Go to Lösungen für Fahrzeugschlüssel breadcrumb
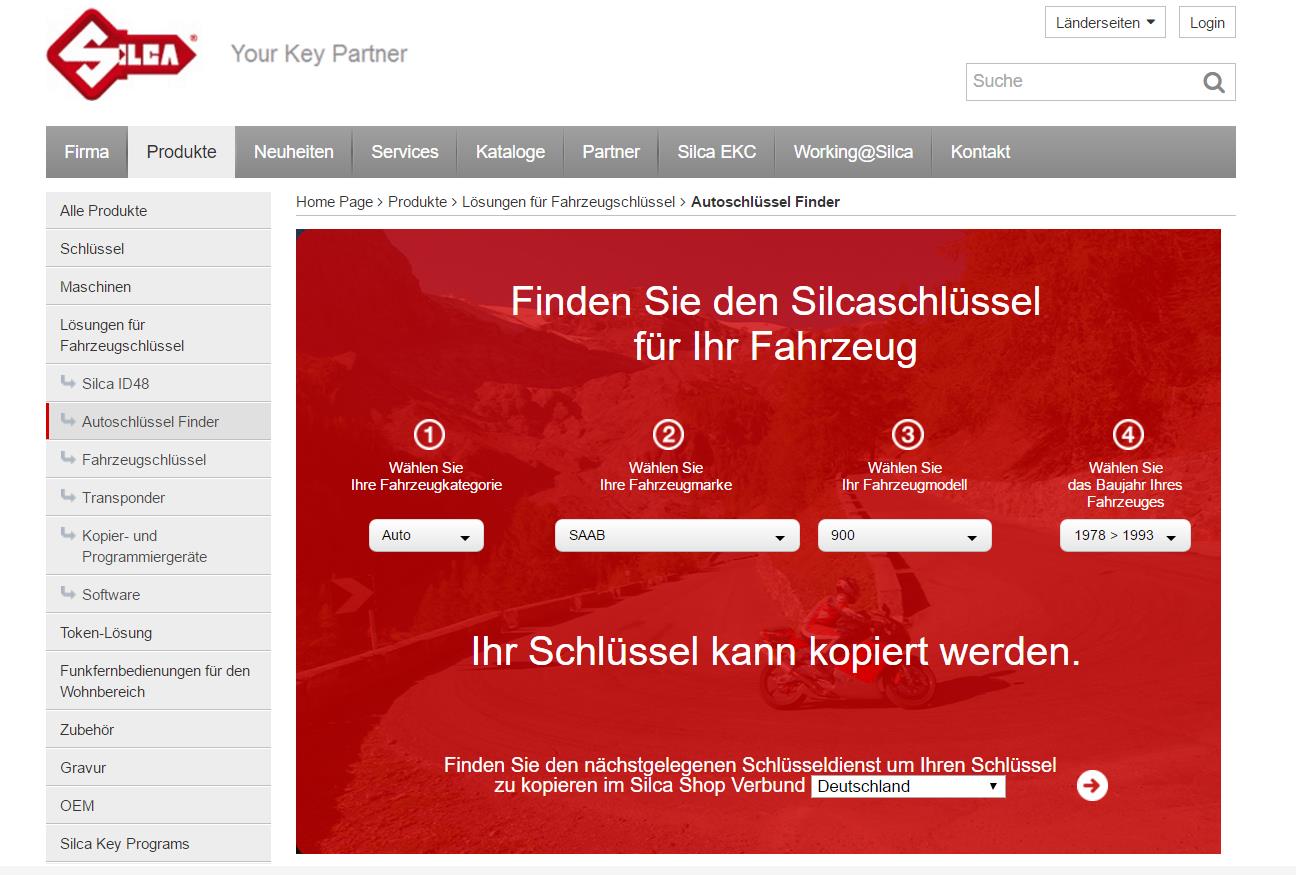This screenshot has width=1296, height=875. point(568,202)
